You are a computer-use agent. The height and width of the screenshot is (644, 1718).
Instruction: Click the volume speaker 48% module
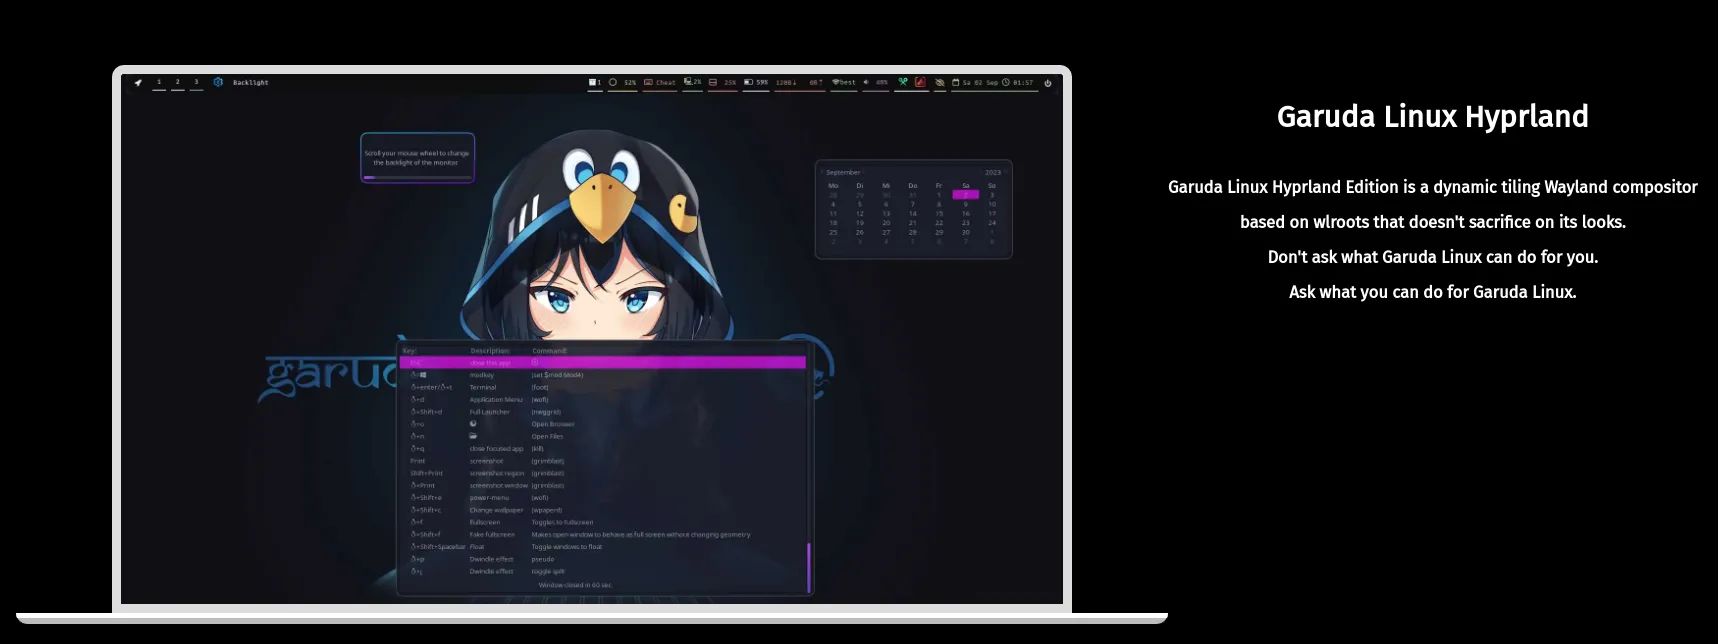(876, 83)
